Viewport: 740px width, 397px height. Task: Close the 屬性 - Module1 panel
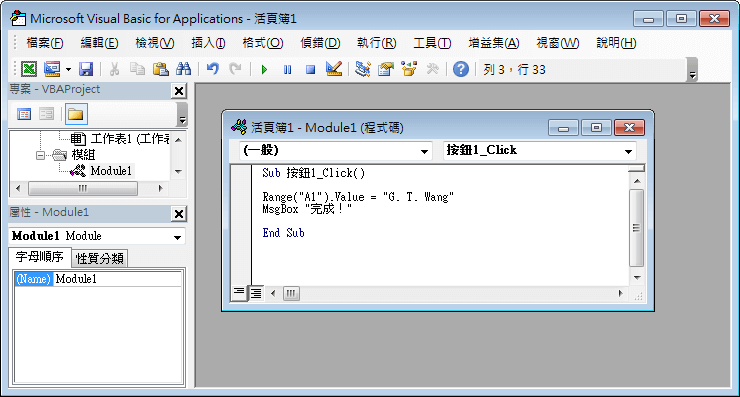(x=179, y=214)
